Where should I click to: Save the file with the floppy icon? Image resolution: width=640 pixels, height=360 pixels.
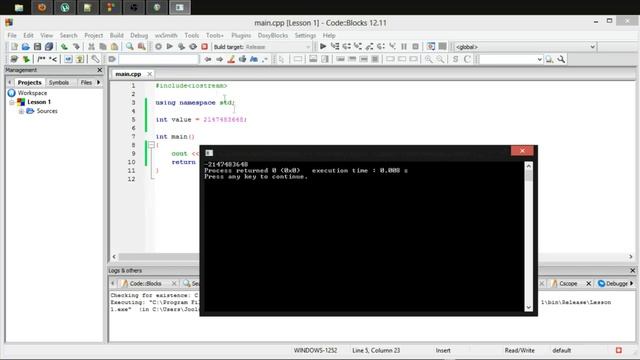coord(37,47)
